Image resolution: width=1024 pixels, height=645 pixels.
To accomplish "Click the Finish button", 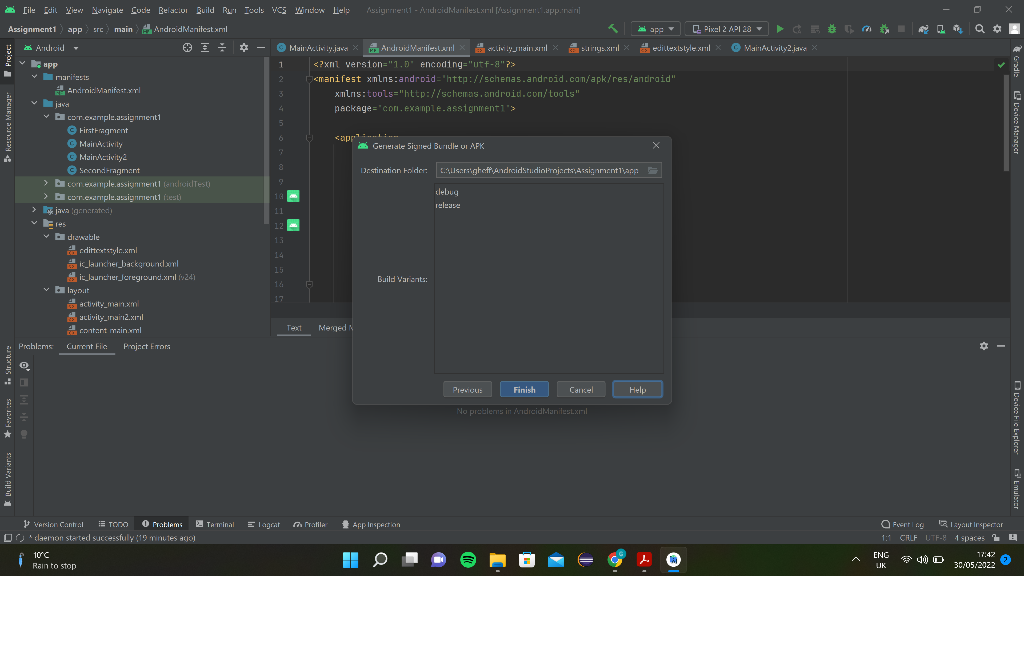I will (x=524, y=390).
